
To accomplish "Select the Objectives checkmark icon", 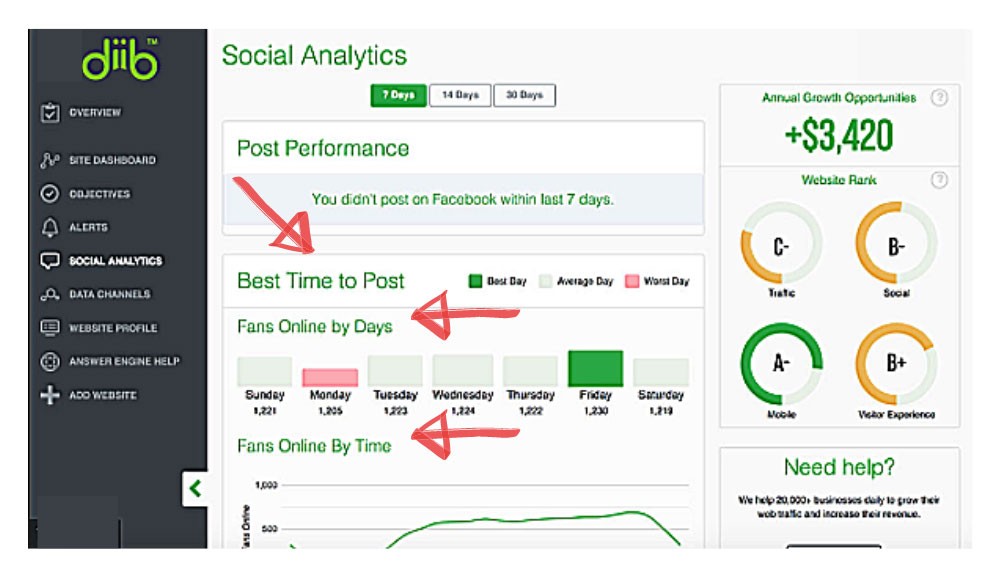I will coord(50,193).
